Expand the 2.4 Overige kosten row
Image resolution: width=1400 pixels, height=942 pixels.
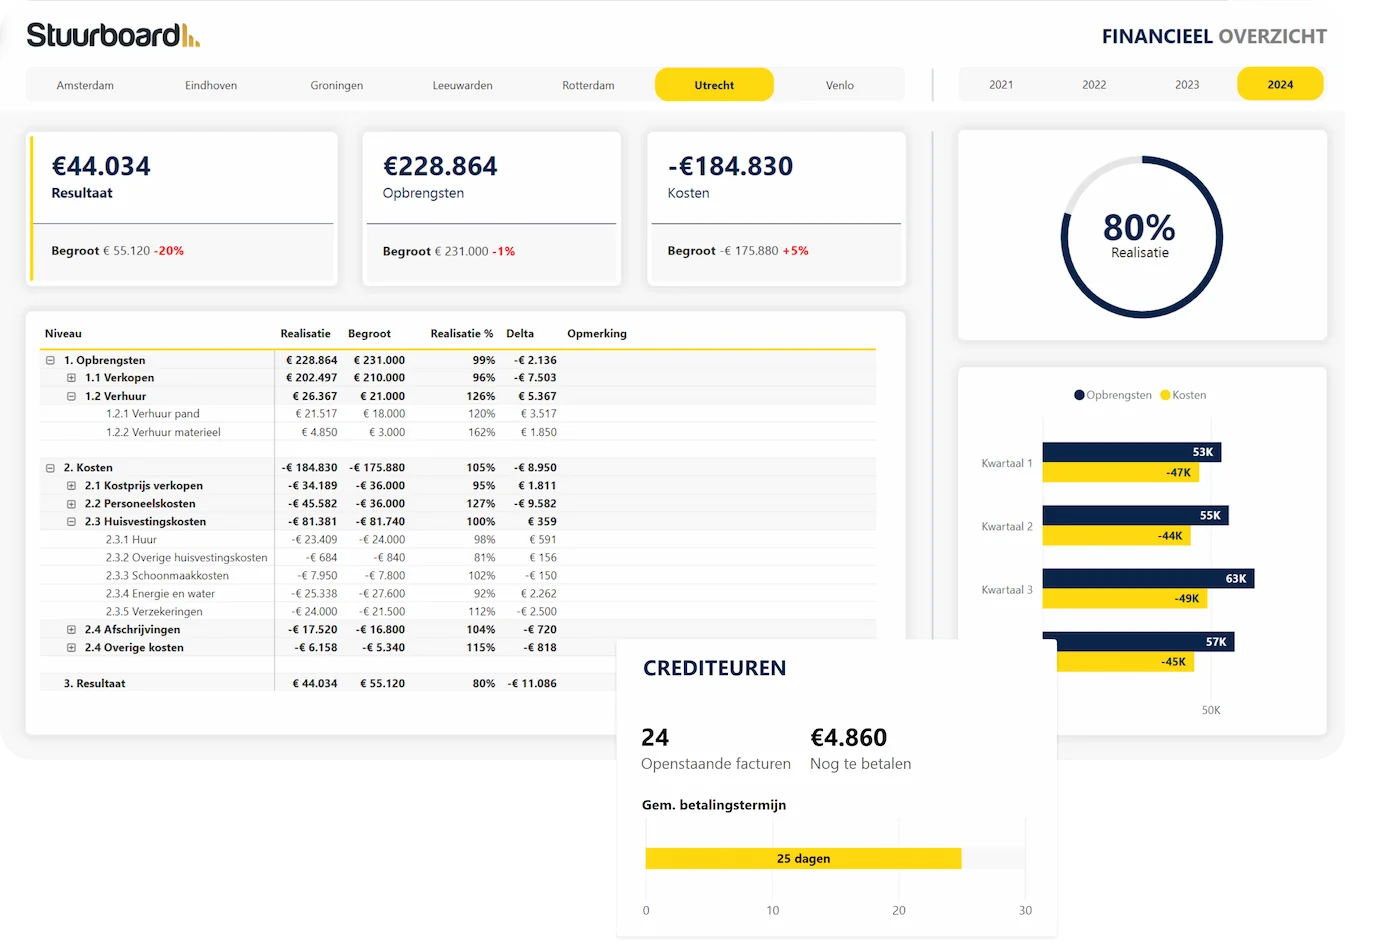(71, 647)
